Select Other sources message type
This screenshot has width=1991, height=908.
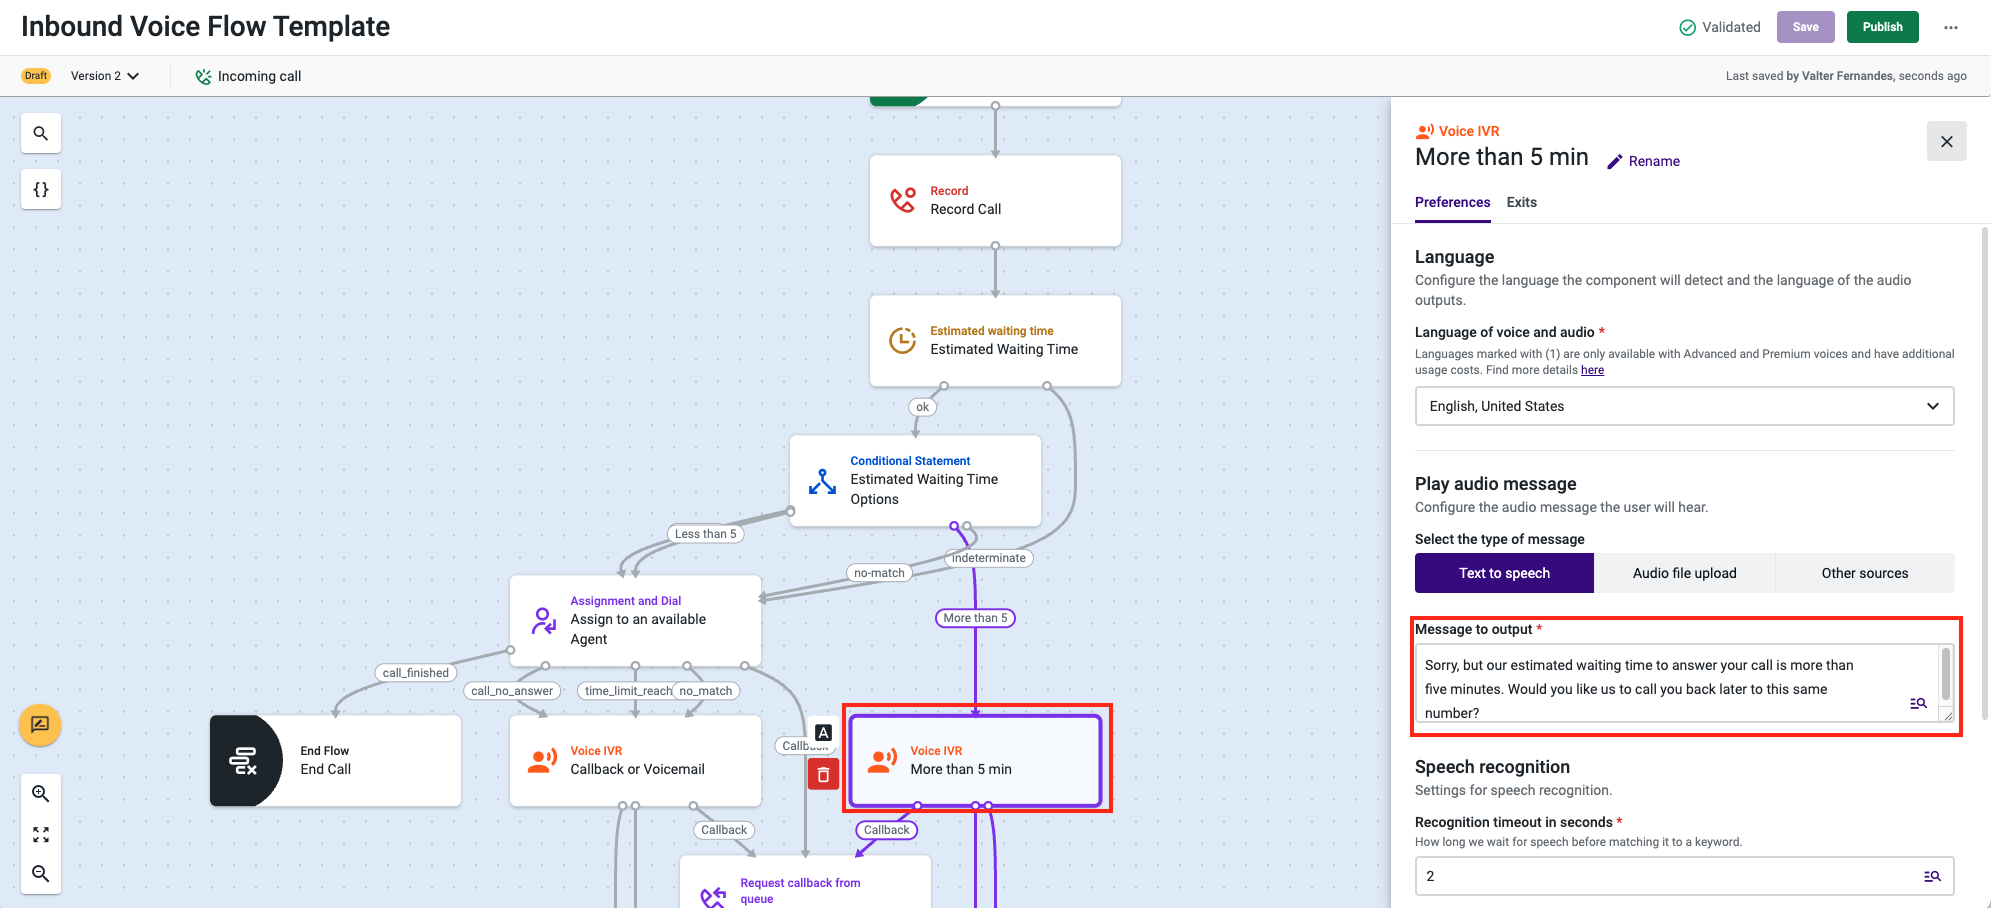click(1865, 573)
